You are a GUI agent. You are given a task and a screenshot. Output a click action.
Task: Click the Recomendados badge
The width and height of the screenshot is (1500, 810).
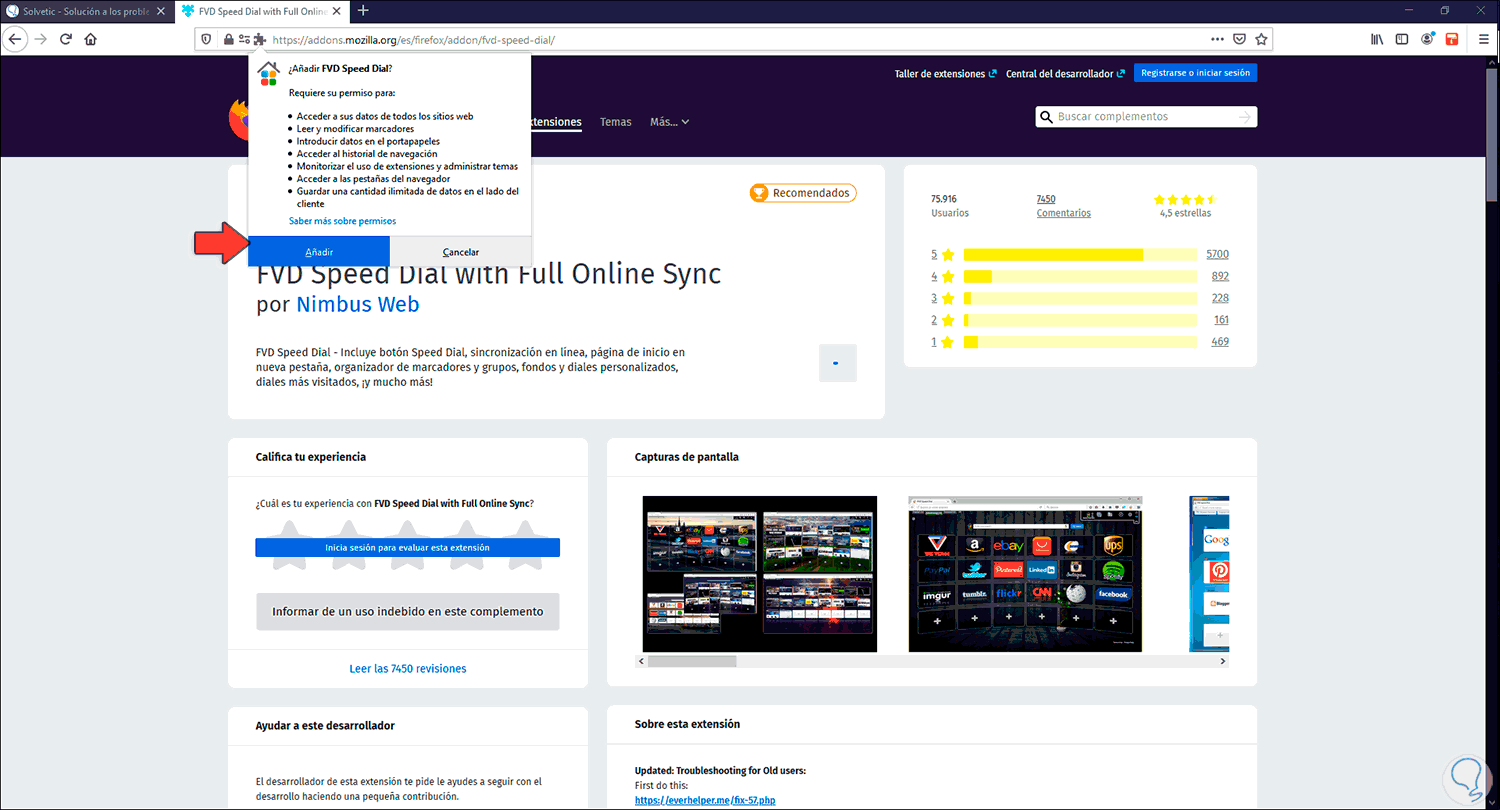803,193
